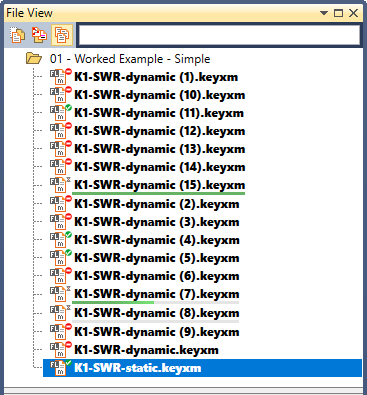Viewport: 367px width, 395px height.
Task: Close the File View panel
Action: click(353, 13)
